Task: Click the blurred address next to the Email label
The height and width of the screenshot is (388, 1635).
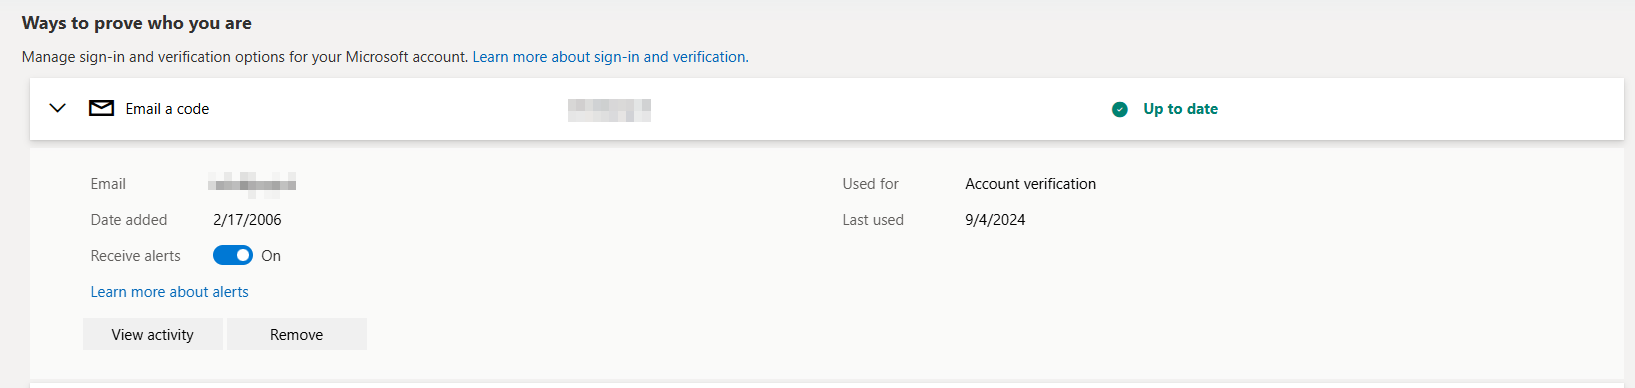Action: 252,182
